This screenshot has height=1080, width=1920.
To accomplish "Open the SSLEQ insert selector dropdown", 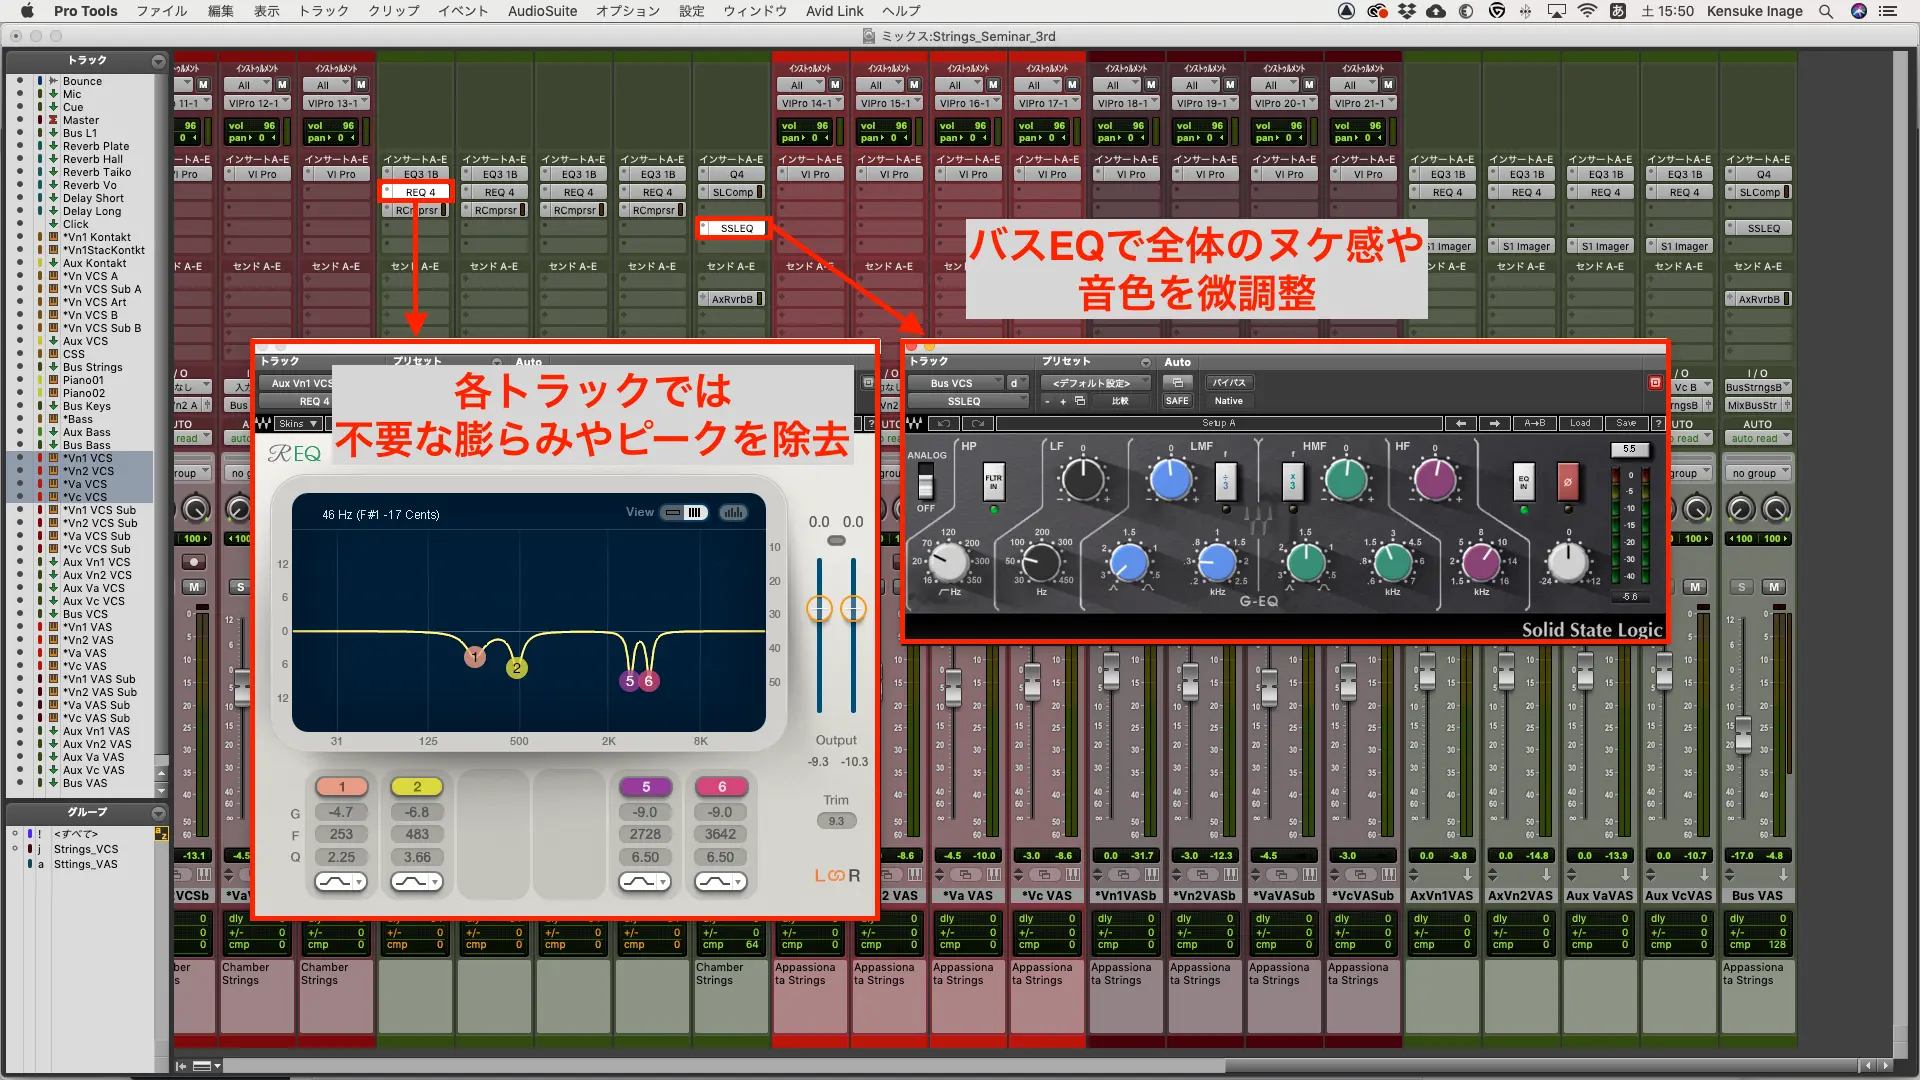I will [967, 401].
